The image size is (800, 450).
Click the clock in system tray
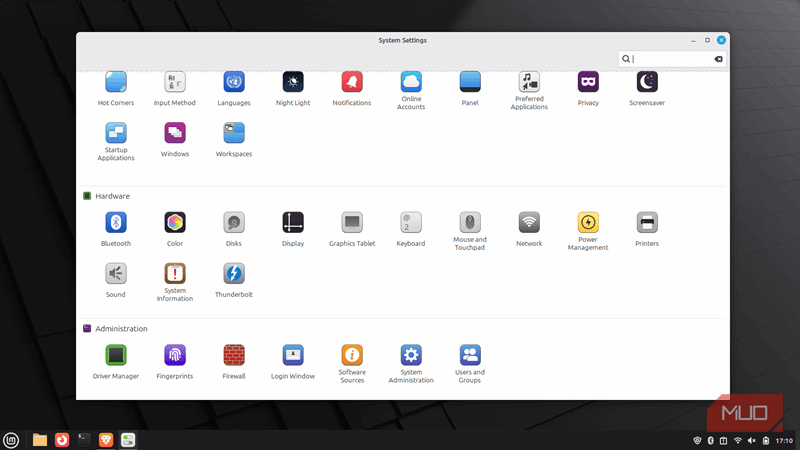pyautogui.click(x=784, y=440)
